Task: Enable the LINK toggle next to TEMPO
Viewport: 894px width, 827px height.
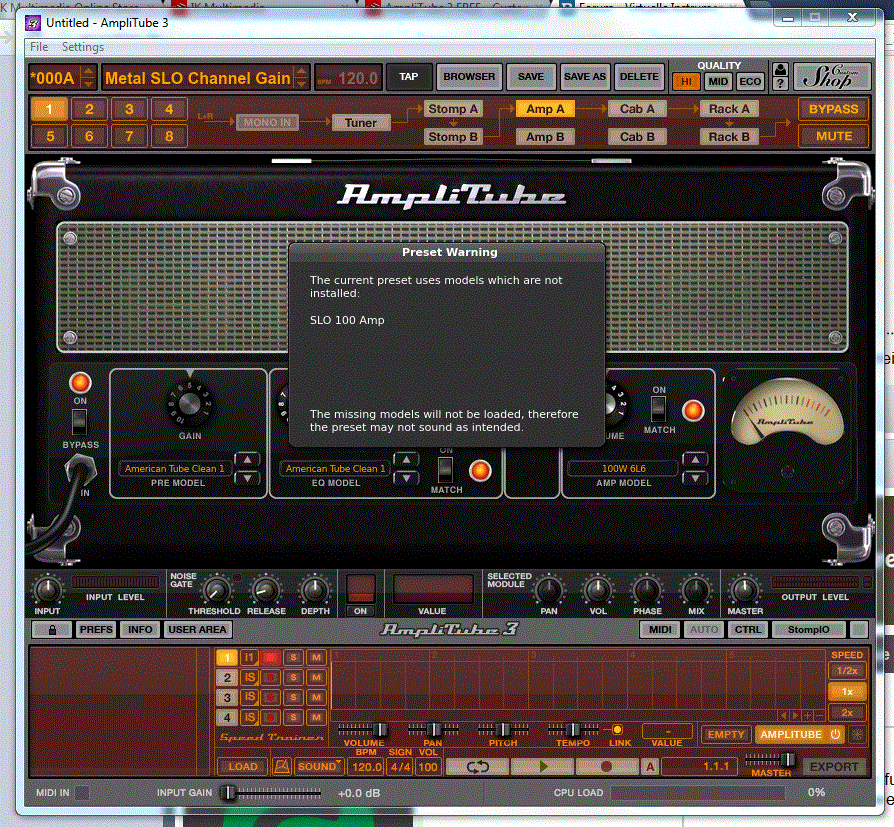Action: pos(617,729)
